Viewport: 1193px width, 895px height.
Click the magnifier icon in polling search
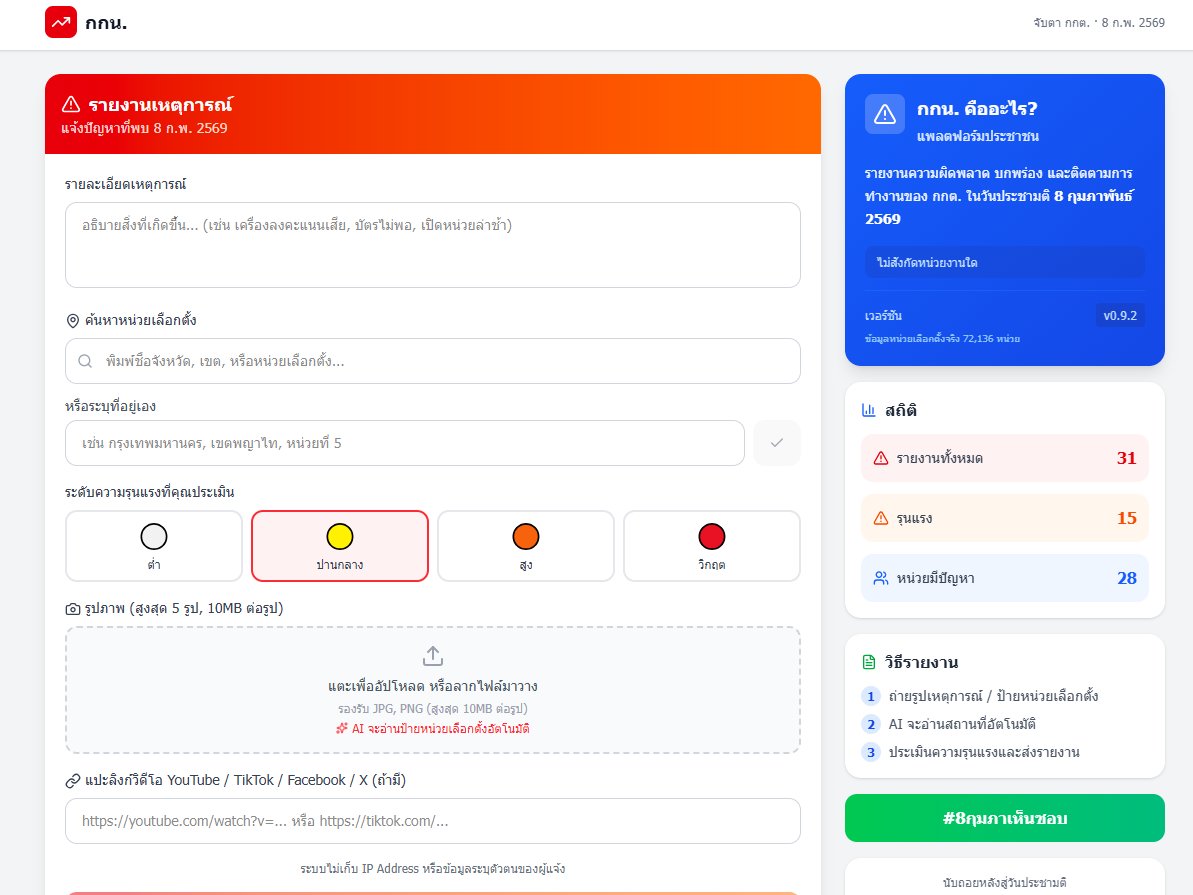[x=85, y=361]
